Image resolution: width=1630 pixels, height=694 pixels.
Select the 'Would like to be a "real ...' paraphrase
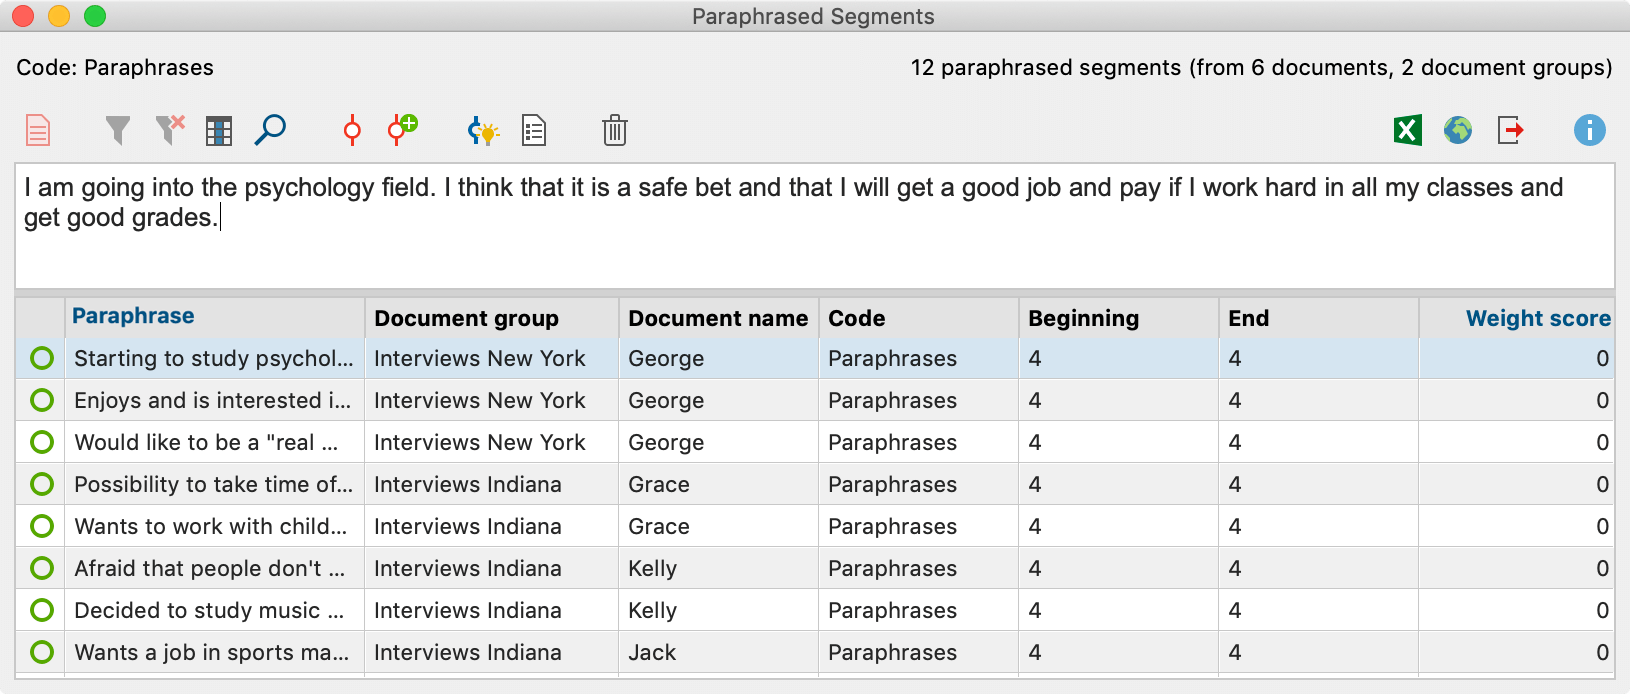206,442
